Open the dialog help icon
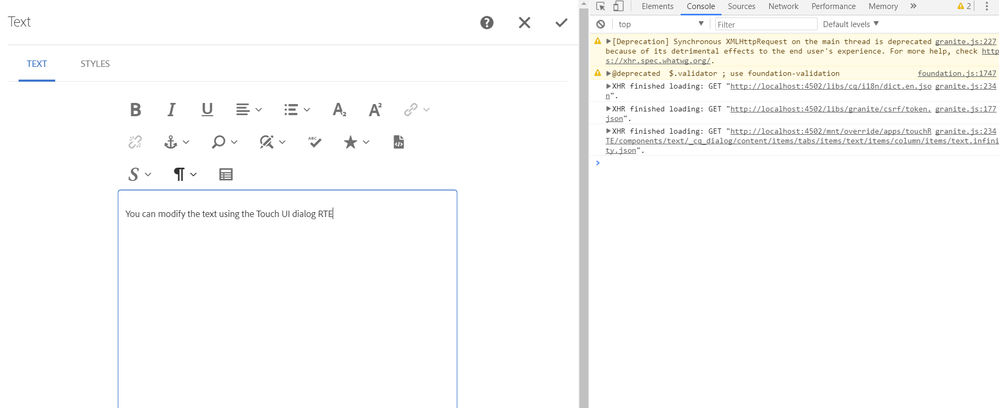Screen dimensions: 999x408 [487, 23]
